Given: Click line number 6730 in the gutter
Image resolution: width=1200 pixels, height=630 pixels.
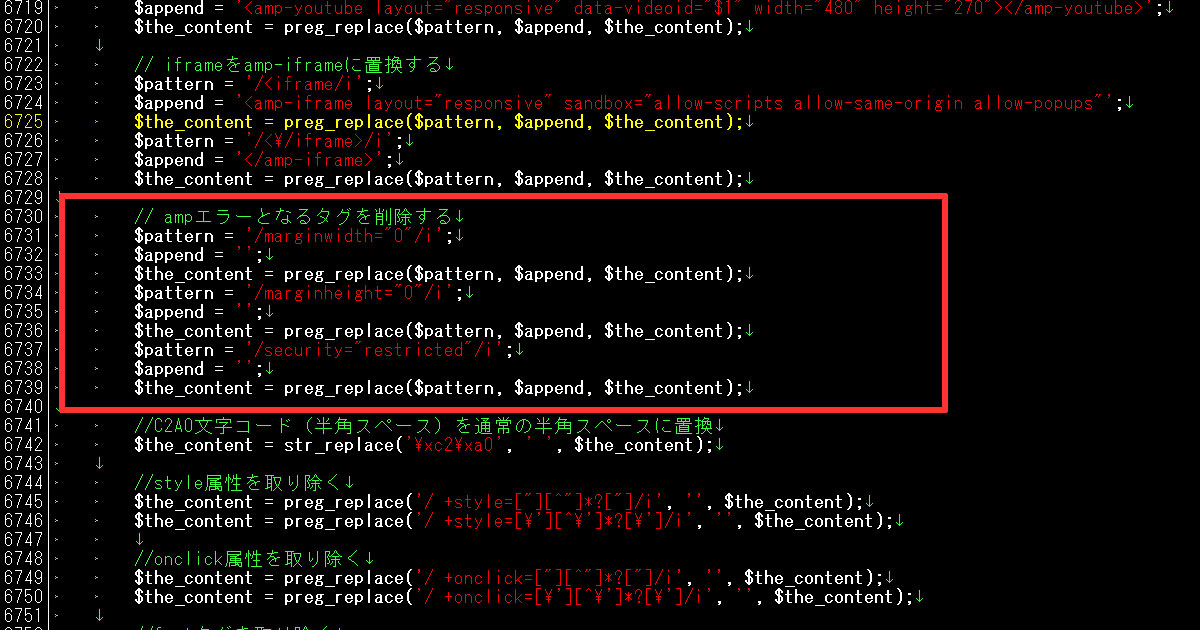Looking at the screenshot, I should tap(23, 217).
